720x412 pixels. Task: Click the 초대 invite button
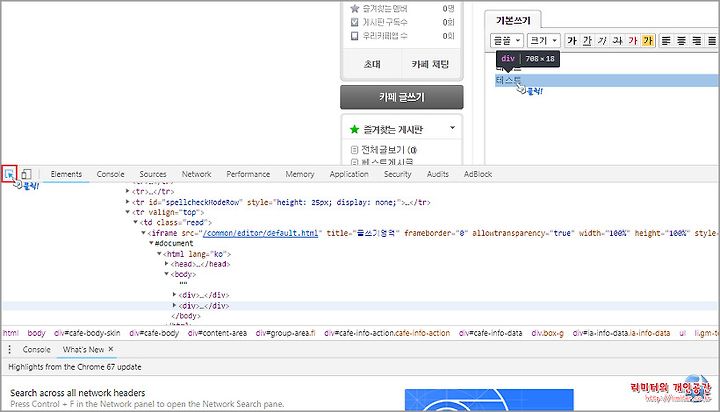(372, 64)
